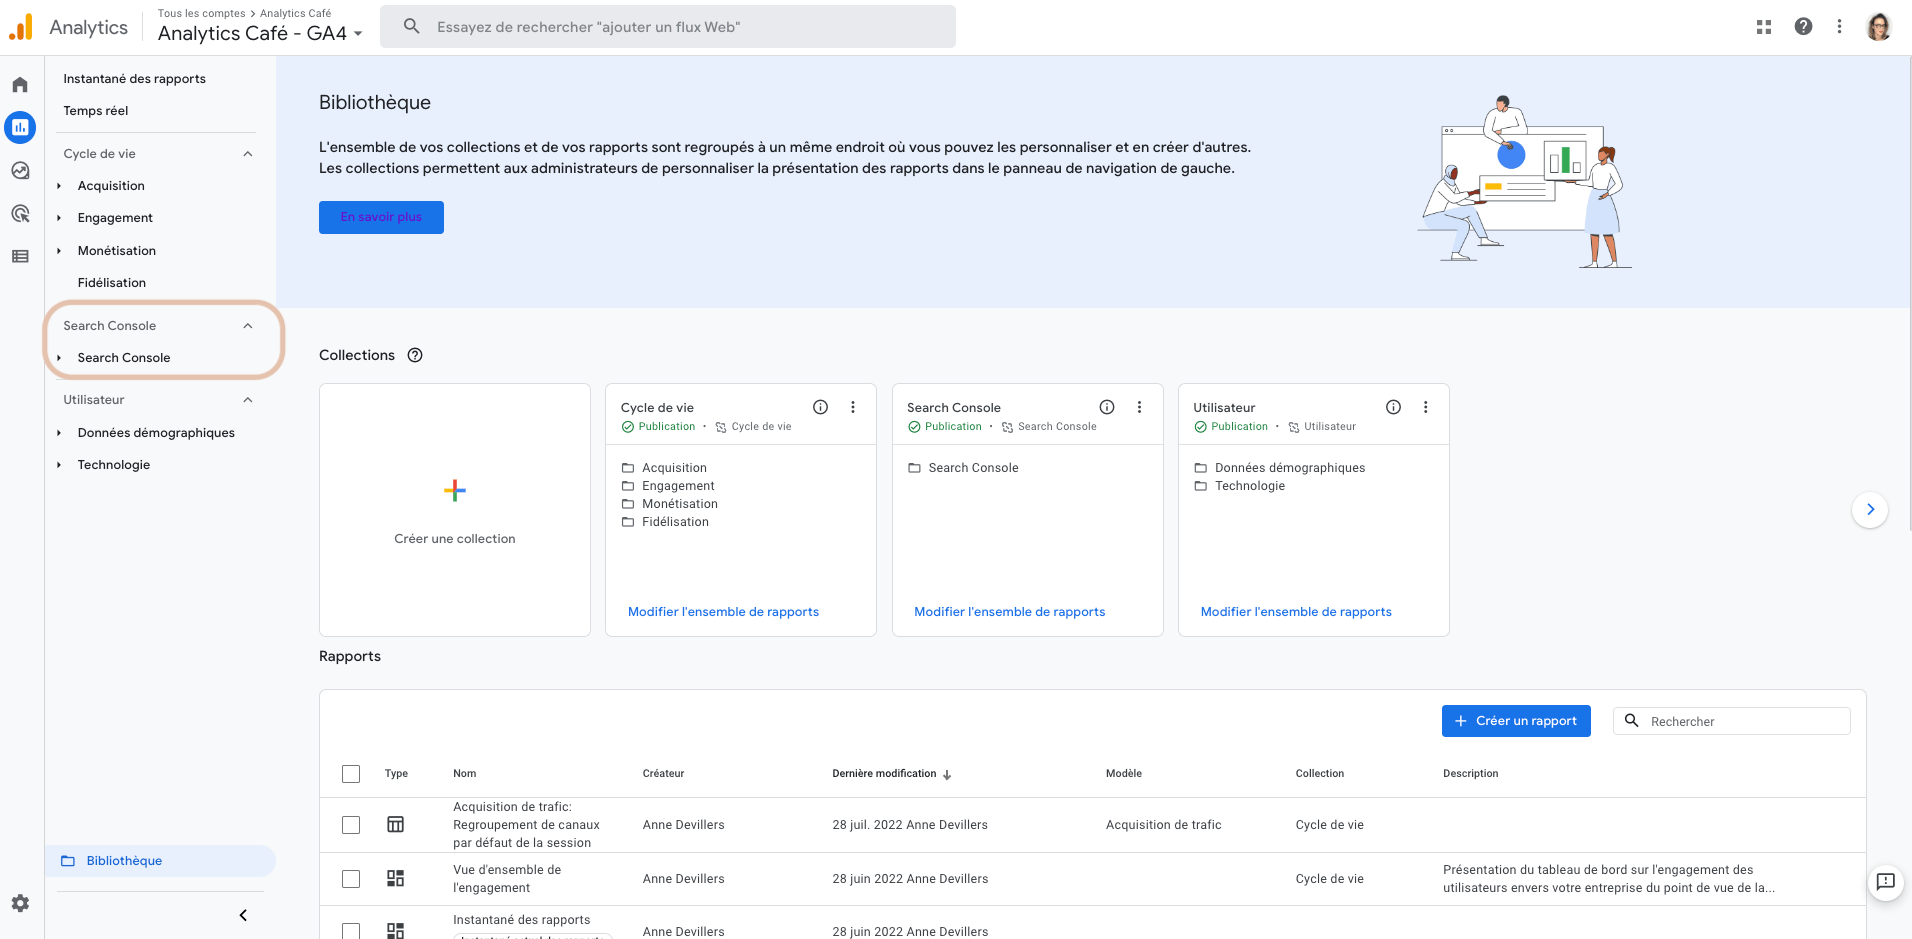Click Créer une collection card
Screen dimensions: 1912x939
(x=455, y=510)
